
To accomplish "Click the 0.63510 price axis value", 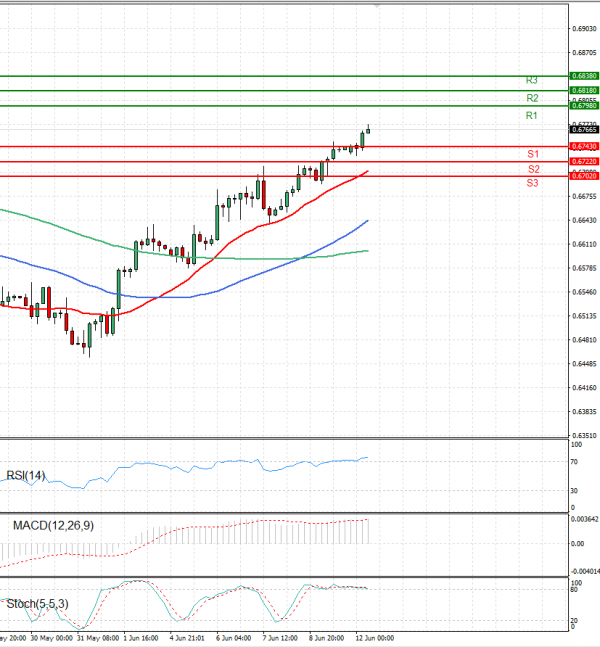I will (584, 435).
